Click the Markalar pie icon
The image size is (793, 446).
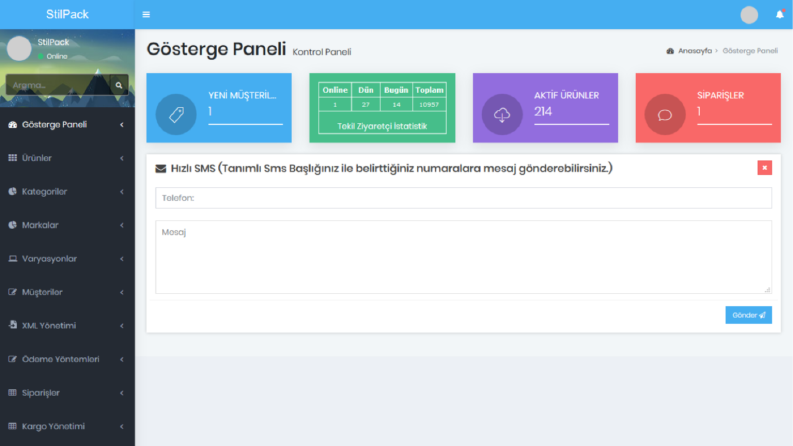(x=13, y=225)
